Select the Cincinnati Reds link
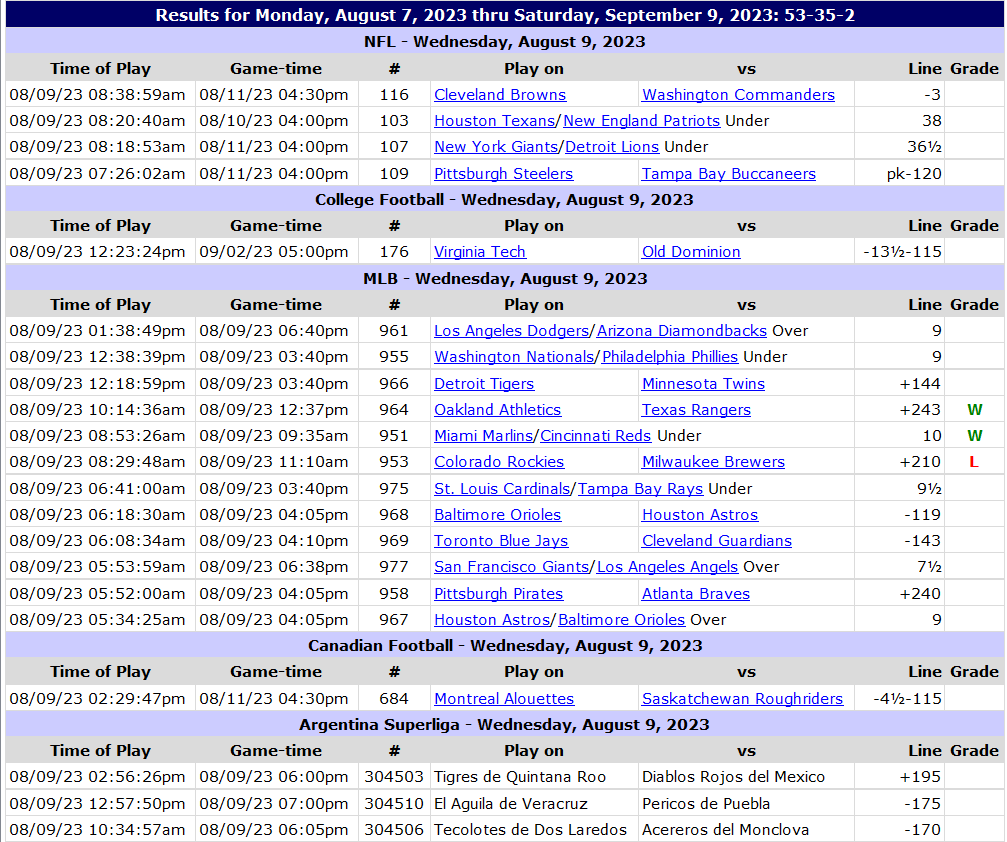1007x842 pixels. point(595,436)
